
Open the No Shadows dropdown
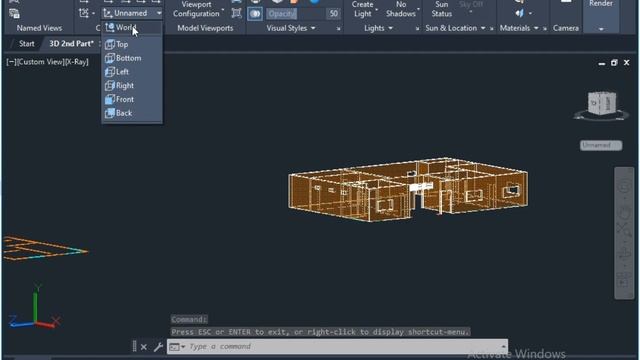(402, 9)
